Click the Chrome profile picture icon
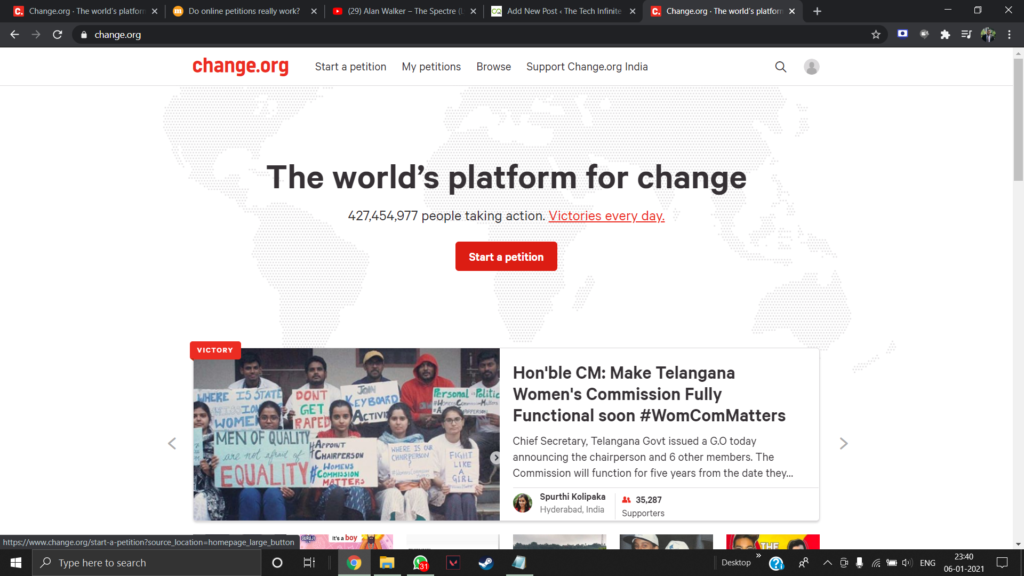This screenshot has width=1024, height=576. pyautogui.click(x=988, y=35)
